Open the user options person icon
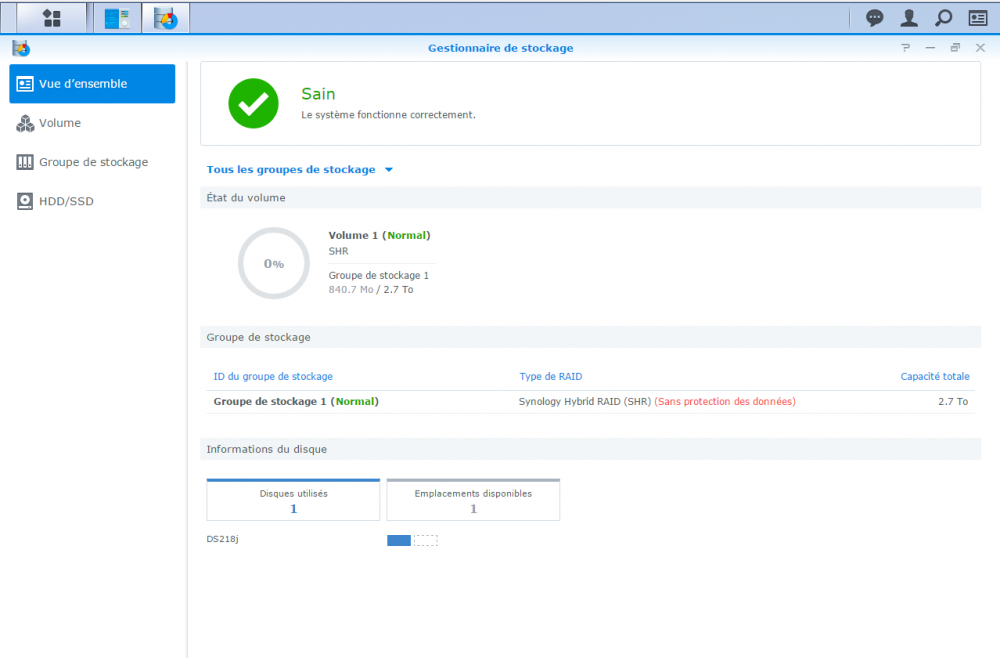 click(908, 18)
